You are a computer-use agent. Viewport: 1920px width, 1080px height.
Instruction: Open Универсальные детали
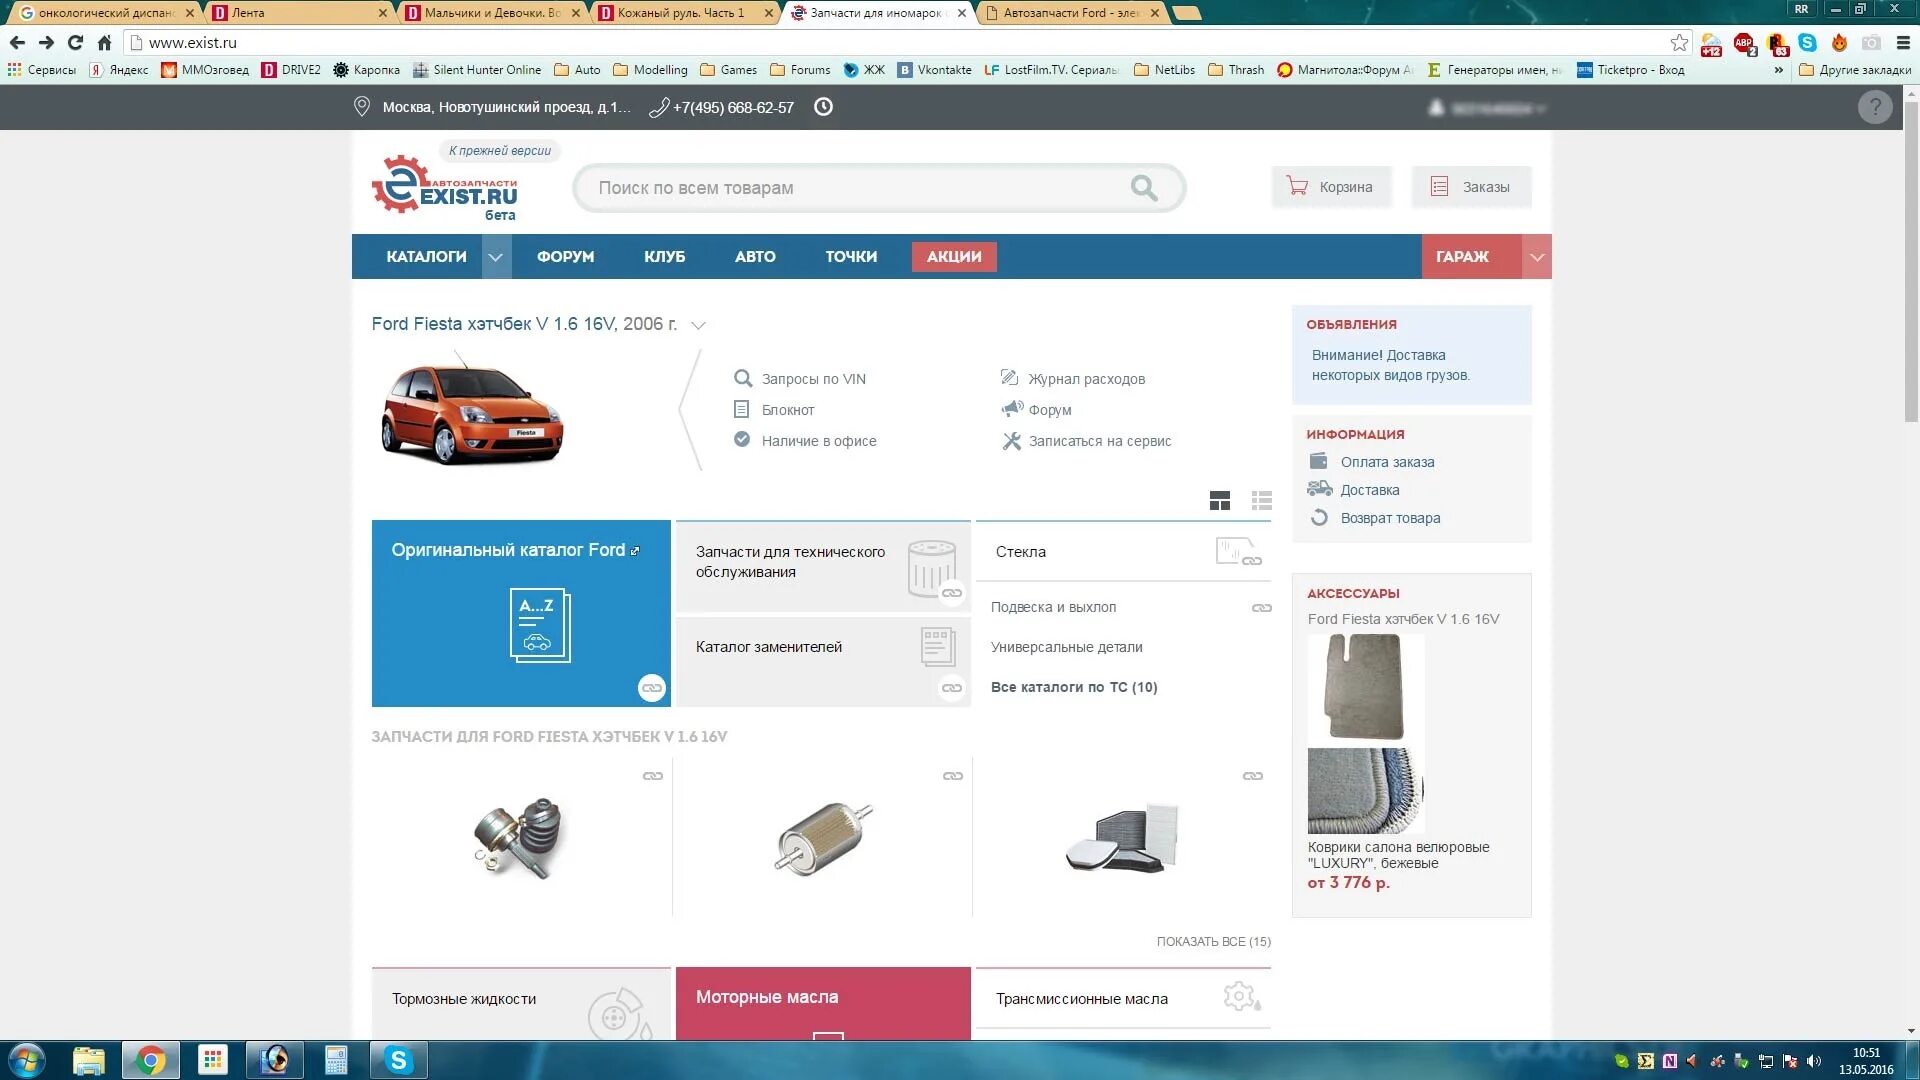(x=1066, y=647)
